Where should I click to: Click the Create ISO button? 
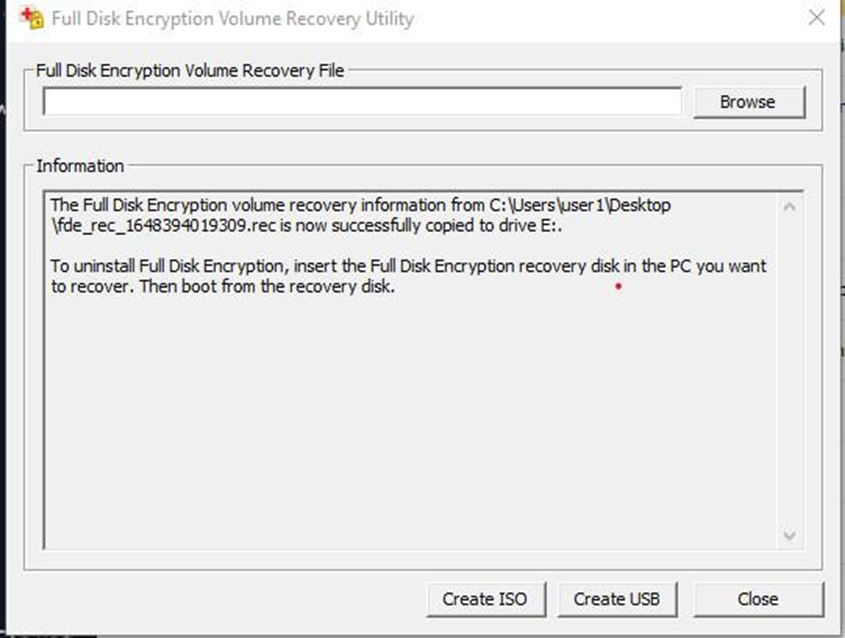point(486,599)
